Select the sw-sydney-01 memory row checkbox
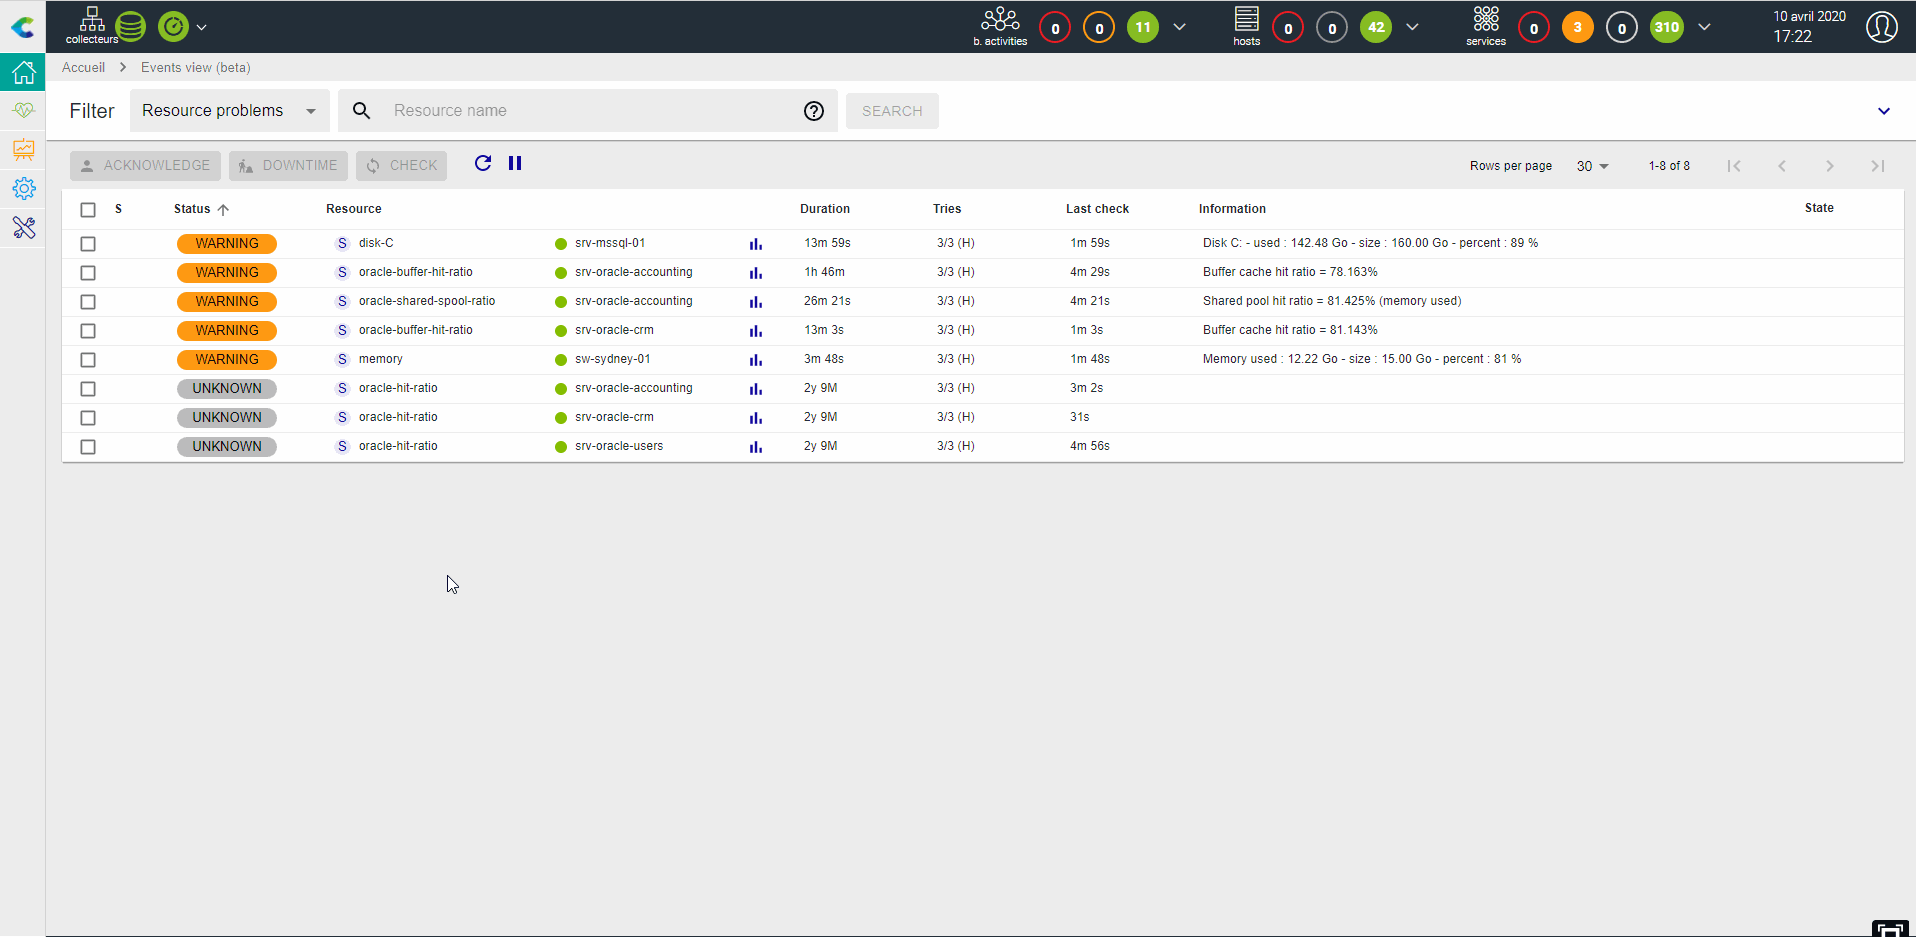This screenshot has height=937, width=1916. (88, 360)
